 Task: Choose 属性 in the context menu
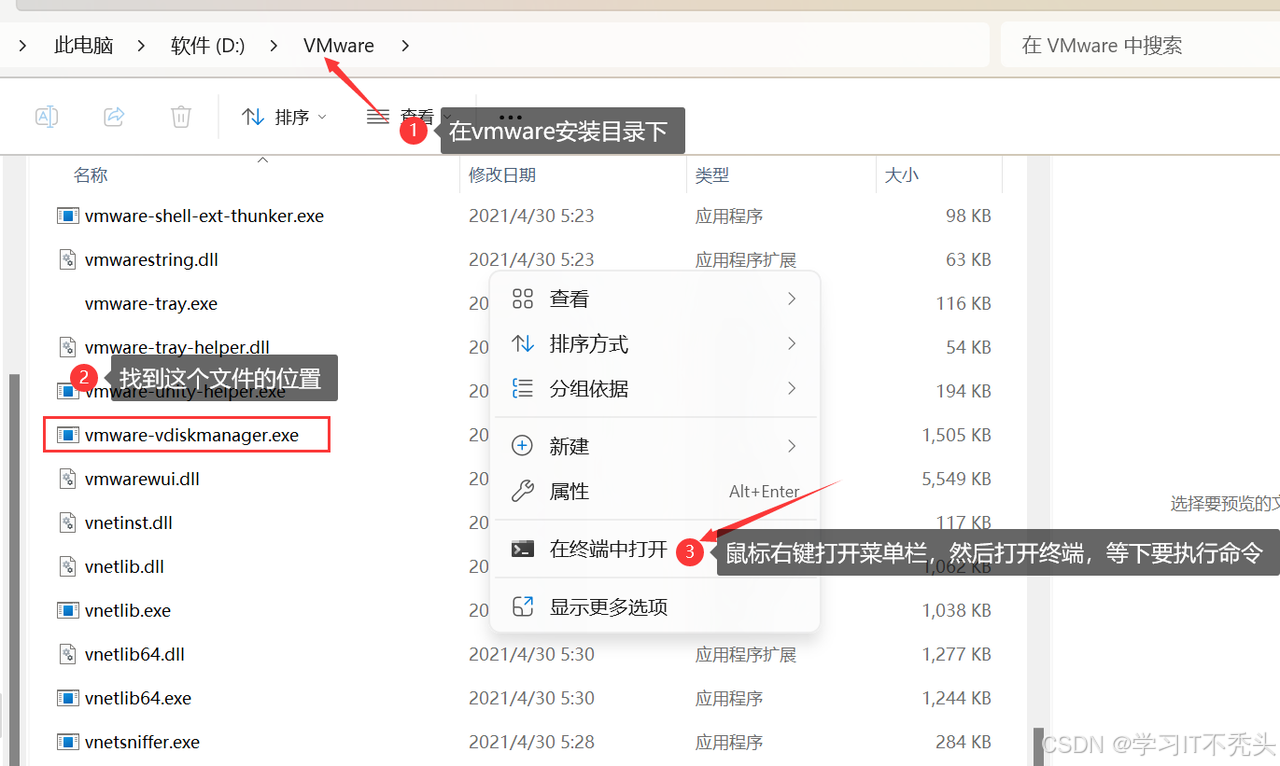(655, 491)
